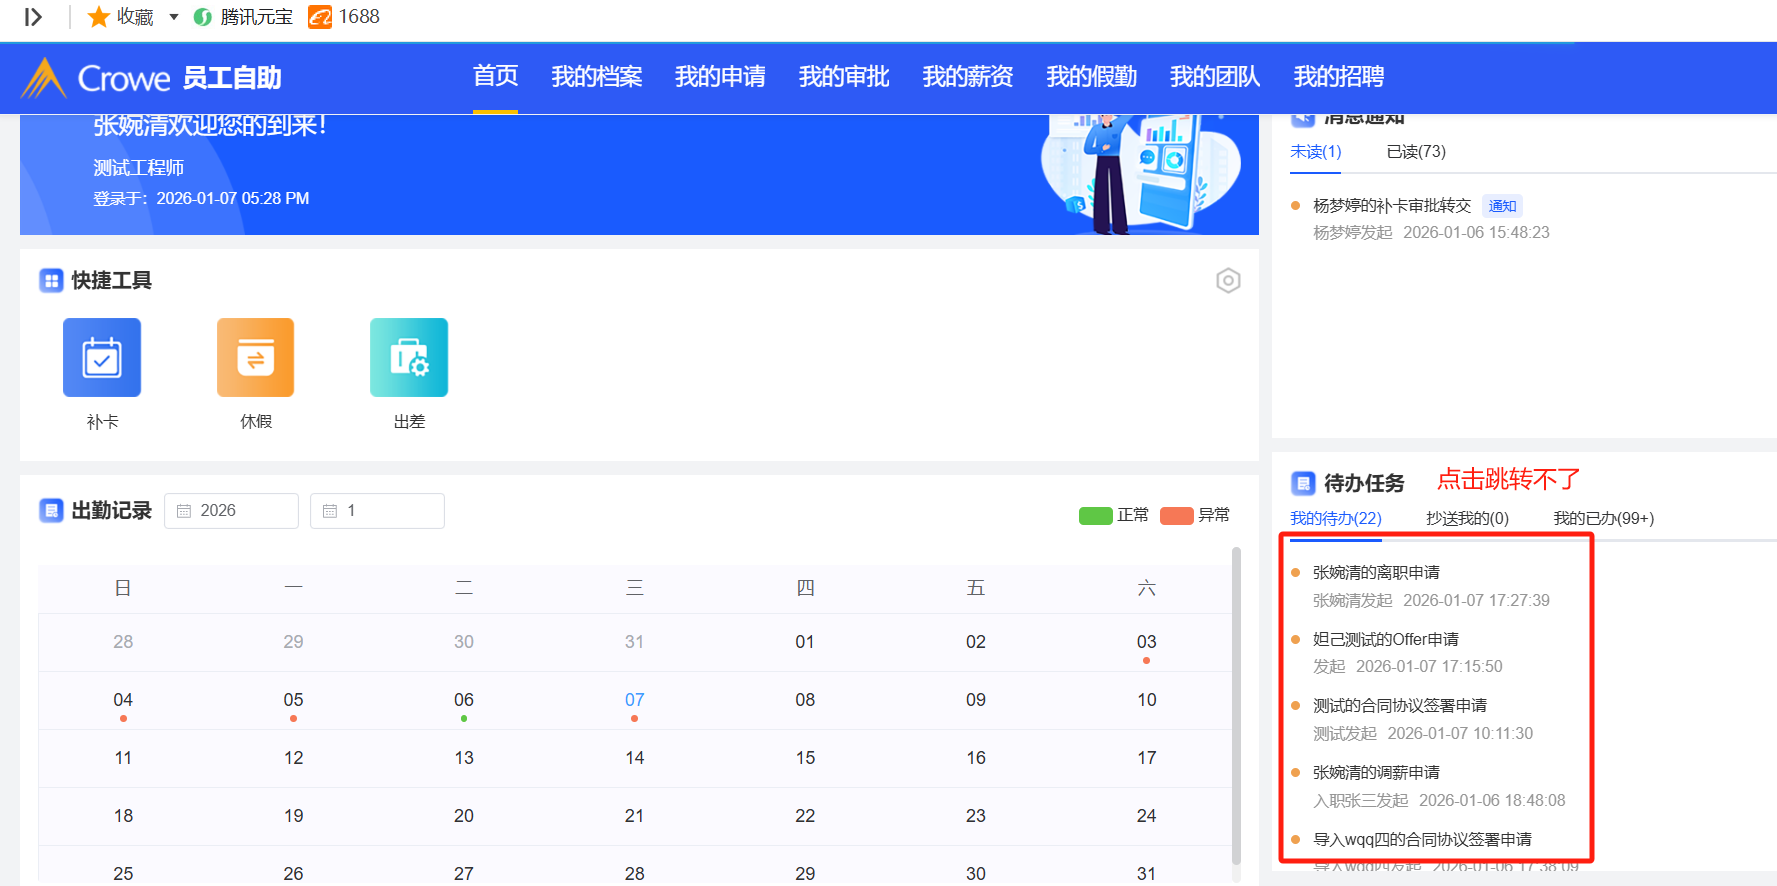Select calendar date 06 with normal dot
The height and width of the screenshot is (886, 1777).
[464, 700]
